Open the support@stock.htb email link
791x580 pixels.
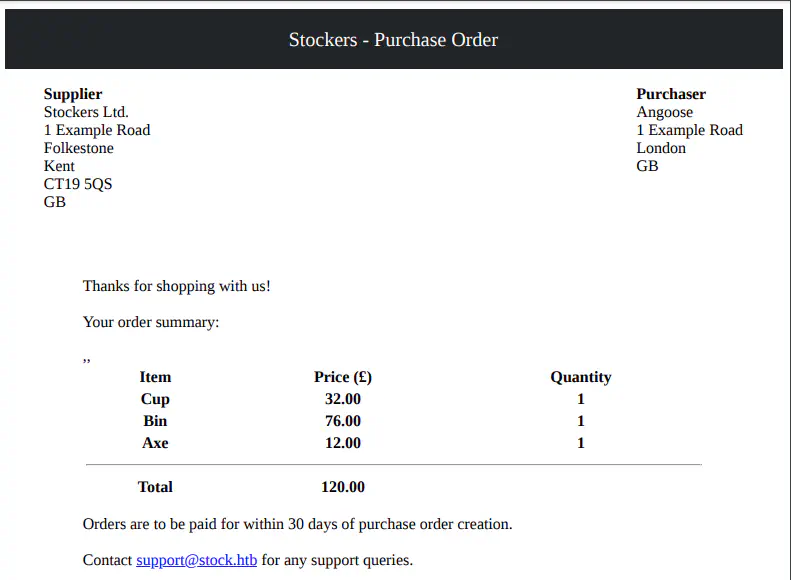coord(197,560)
